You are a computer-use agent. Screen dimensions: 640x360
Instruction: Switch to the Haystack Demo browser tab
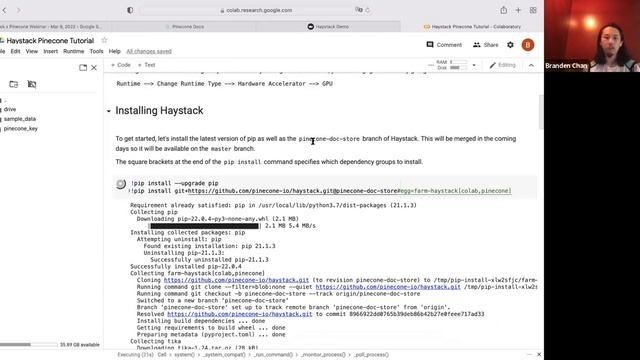(x=329, y=27)
